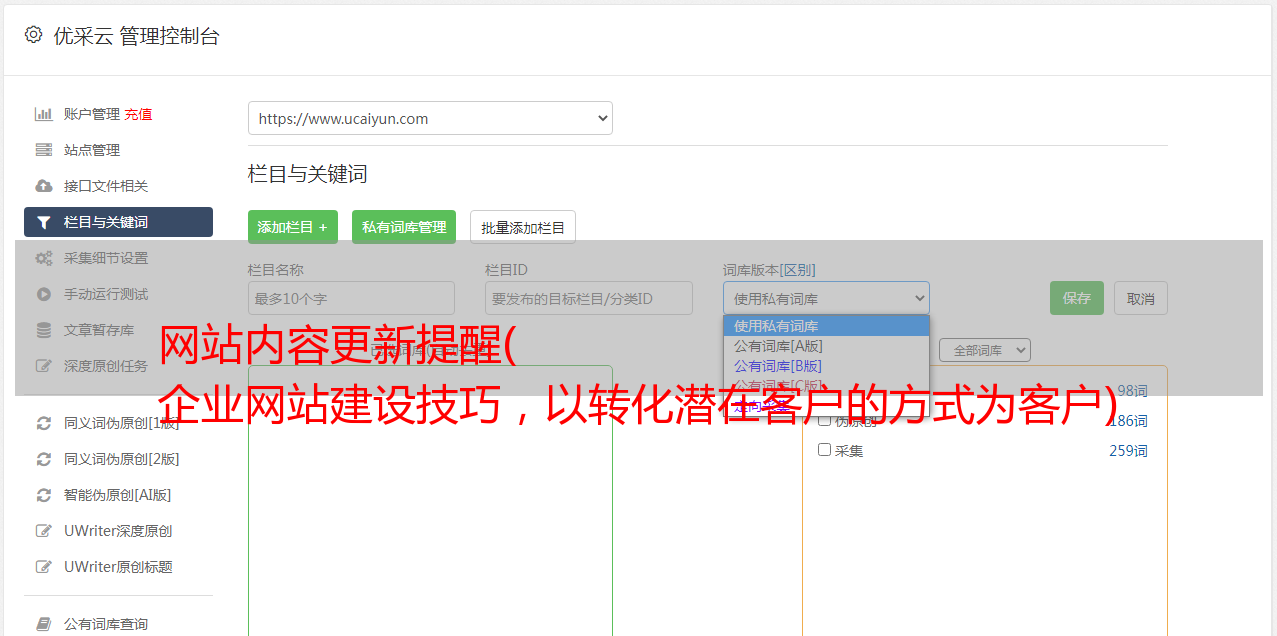
Task: Open UWriter原创标题 in the sidebar
Action: (118, 567)
